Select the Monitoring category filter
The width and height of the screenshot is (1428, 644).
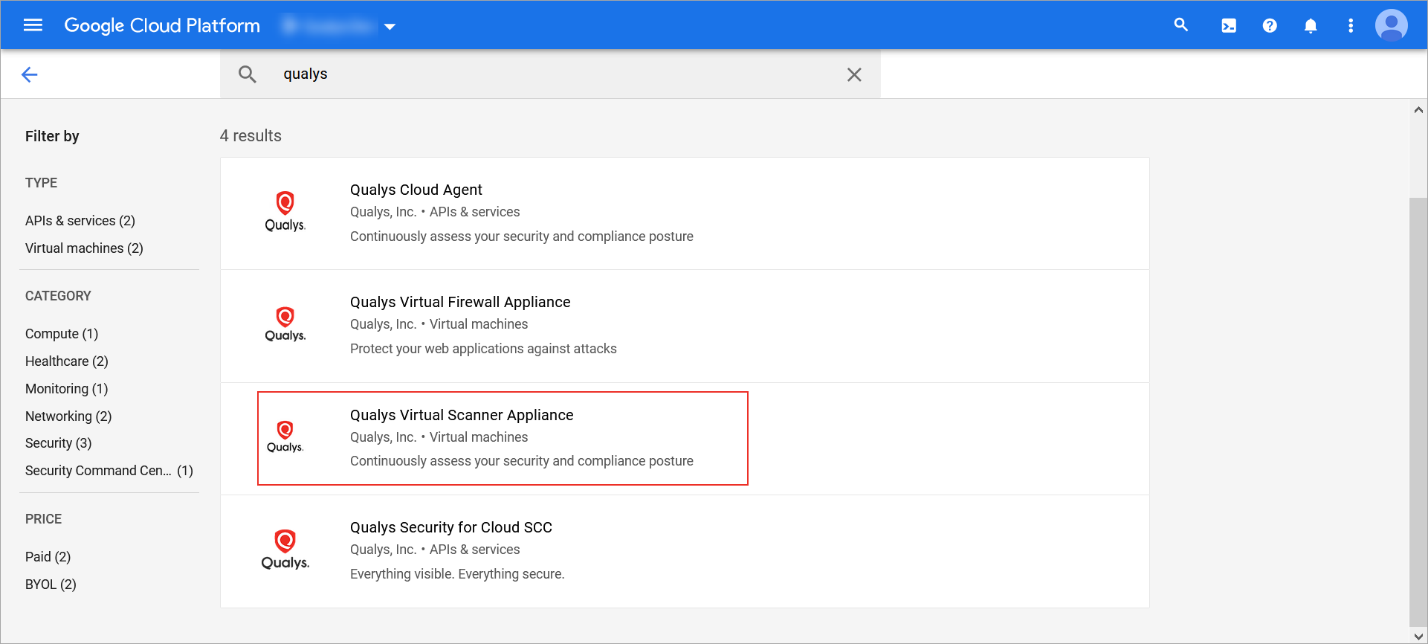pos(66,388)
